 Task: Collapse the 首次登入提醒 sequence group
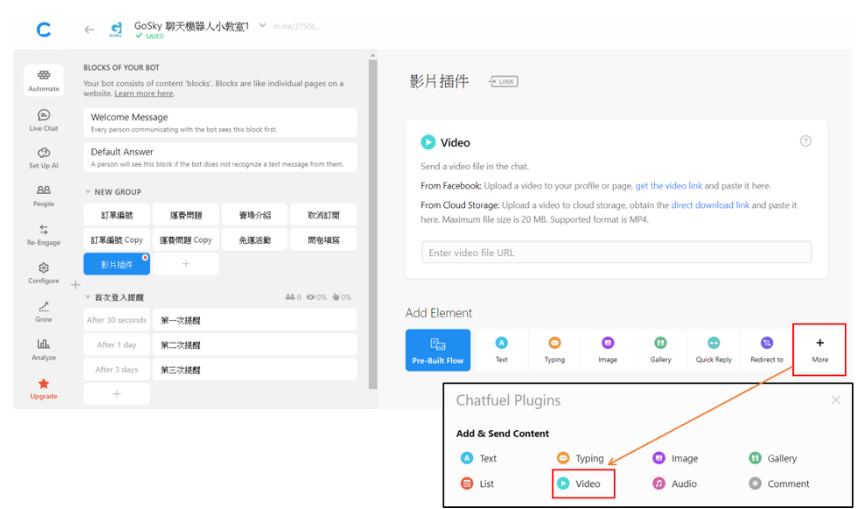(88, 297)
